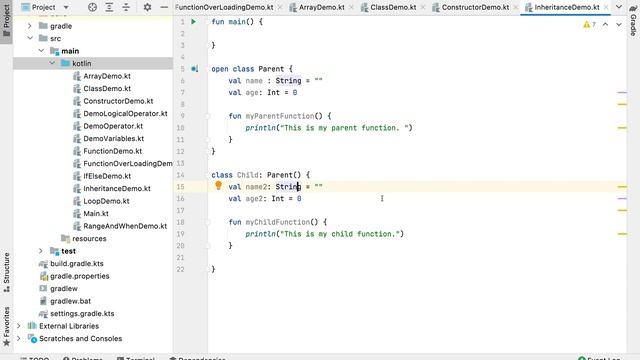Select DemoVariables.kt file

(113, 138)
